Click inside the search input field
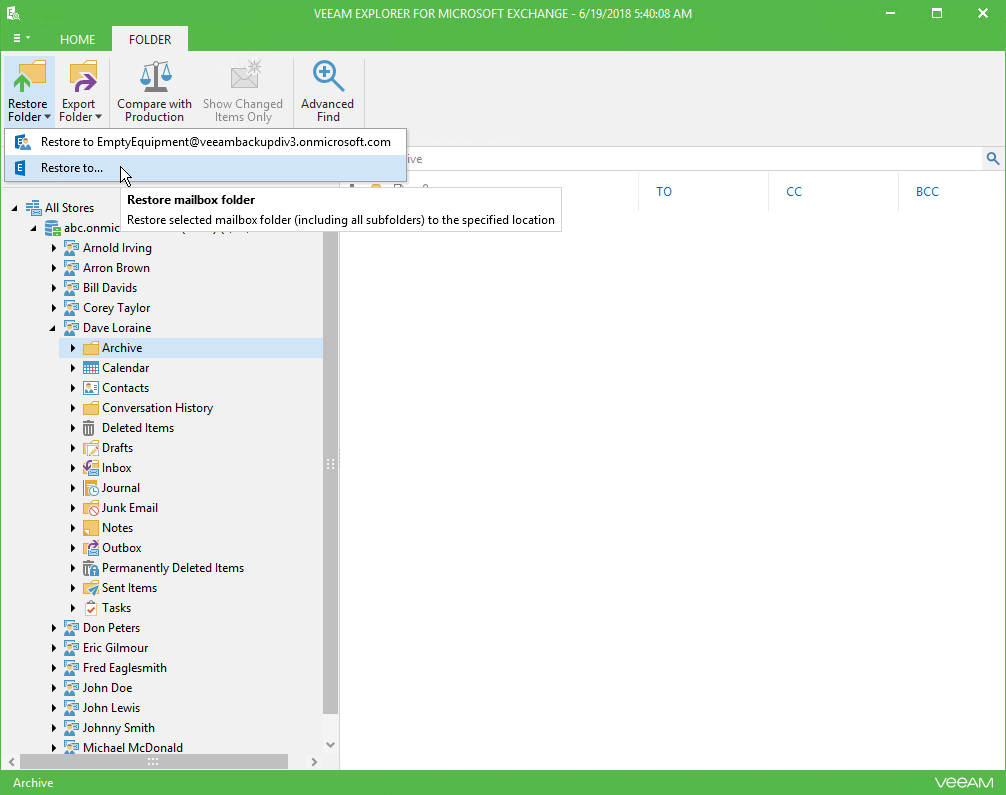This screenshot has width=1006, height=795. pos(693,158)
